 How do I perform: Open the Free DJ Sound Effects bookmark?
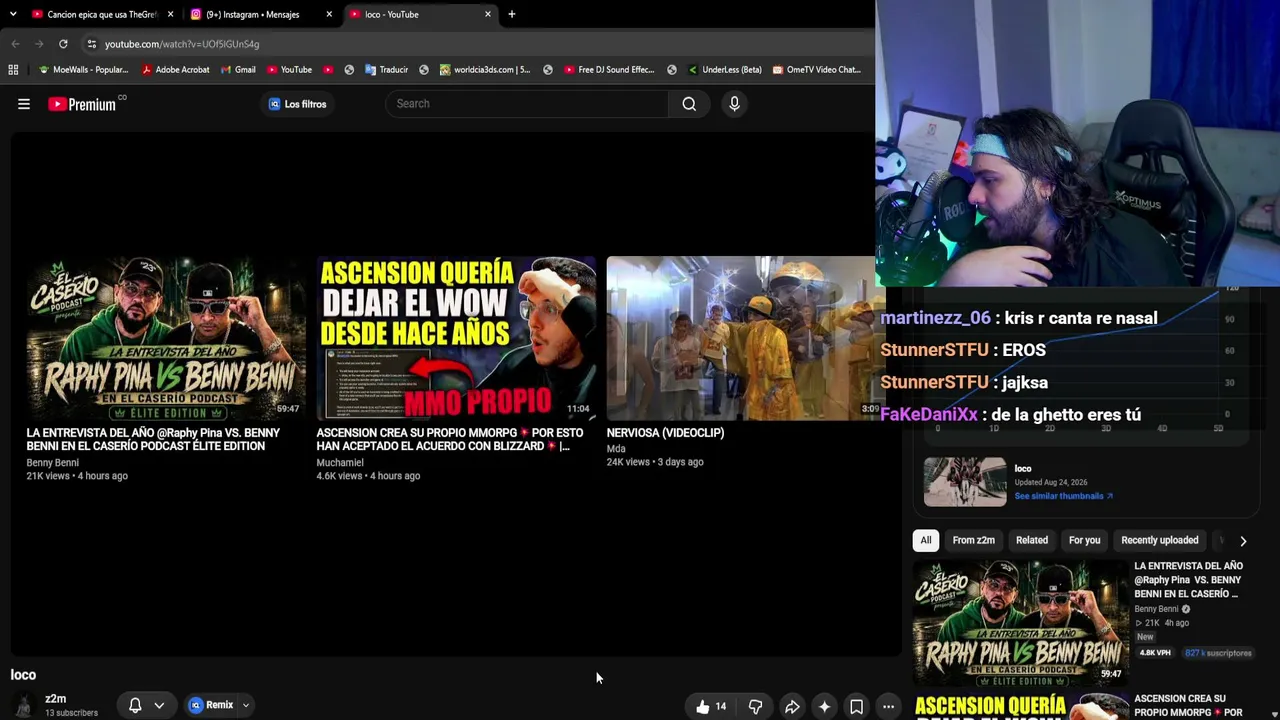tap(609, 70)
